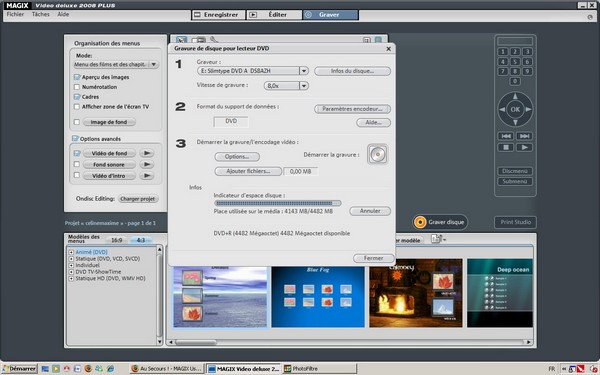The width and height of the screenshot is (600, 375).
Task: Skip to next chapter on remote
Action: pos(524,136)
